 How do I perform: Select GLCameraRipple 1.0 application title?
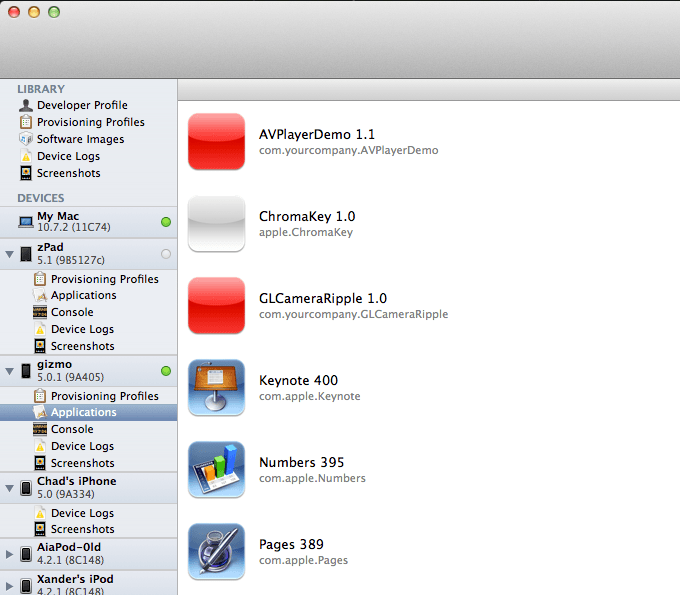coord(323,298)
